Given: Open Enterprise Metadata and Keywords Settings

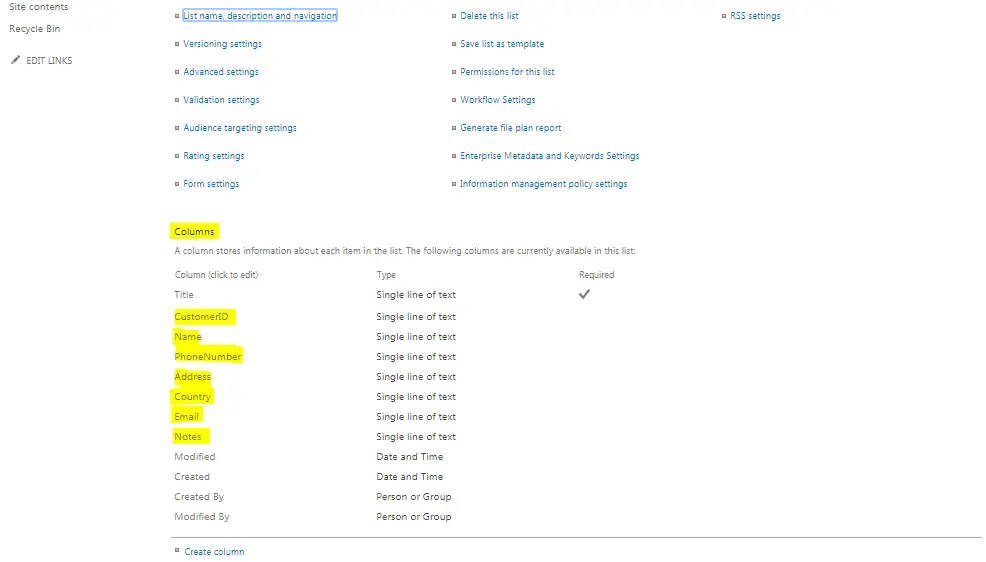Looking at the screenshot, I should [x=549, y=156].
